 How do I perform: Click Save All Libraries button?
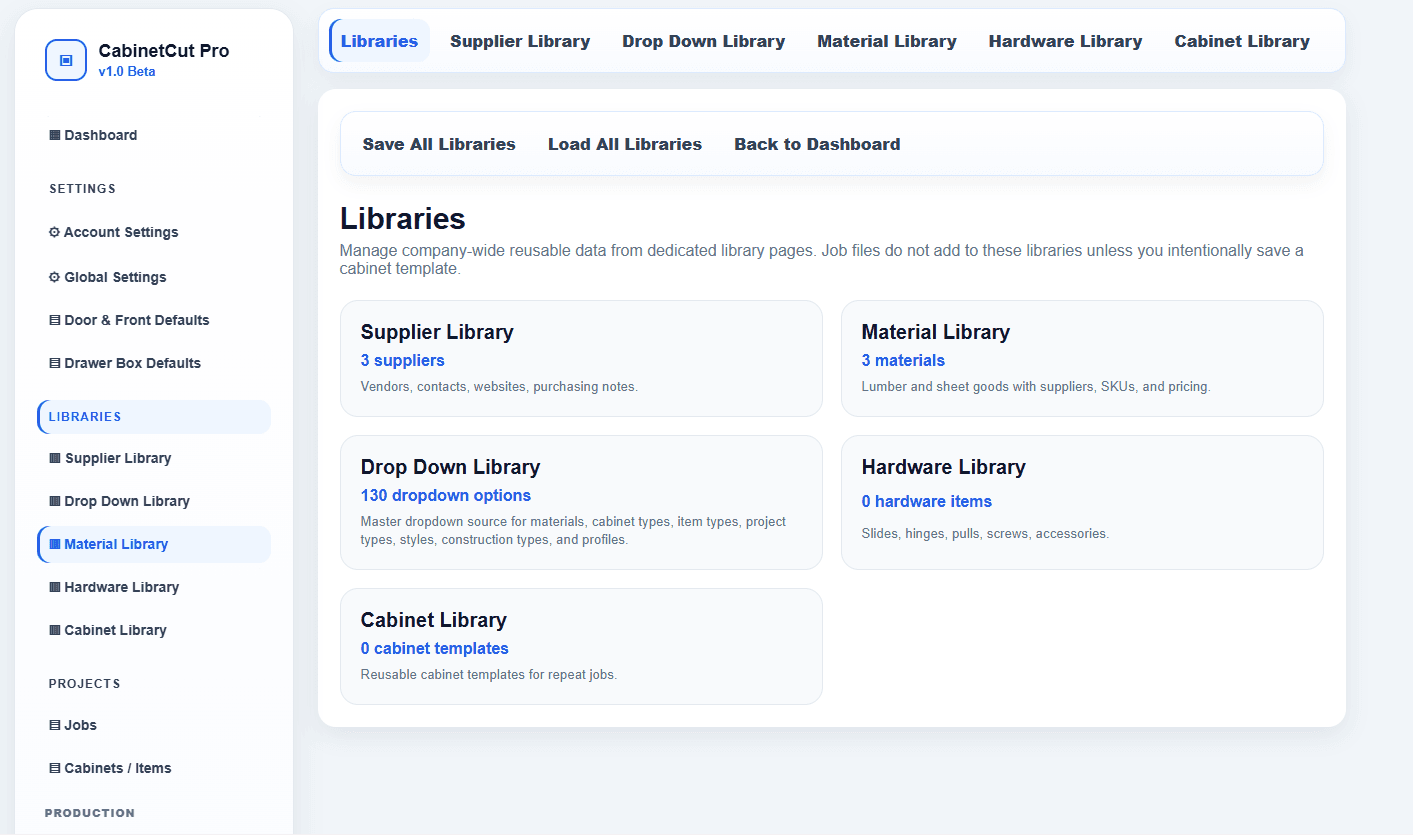(439, 144)
